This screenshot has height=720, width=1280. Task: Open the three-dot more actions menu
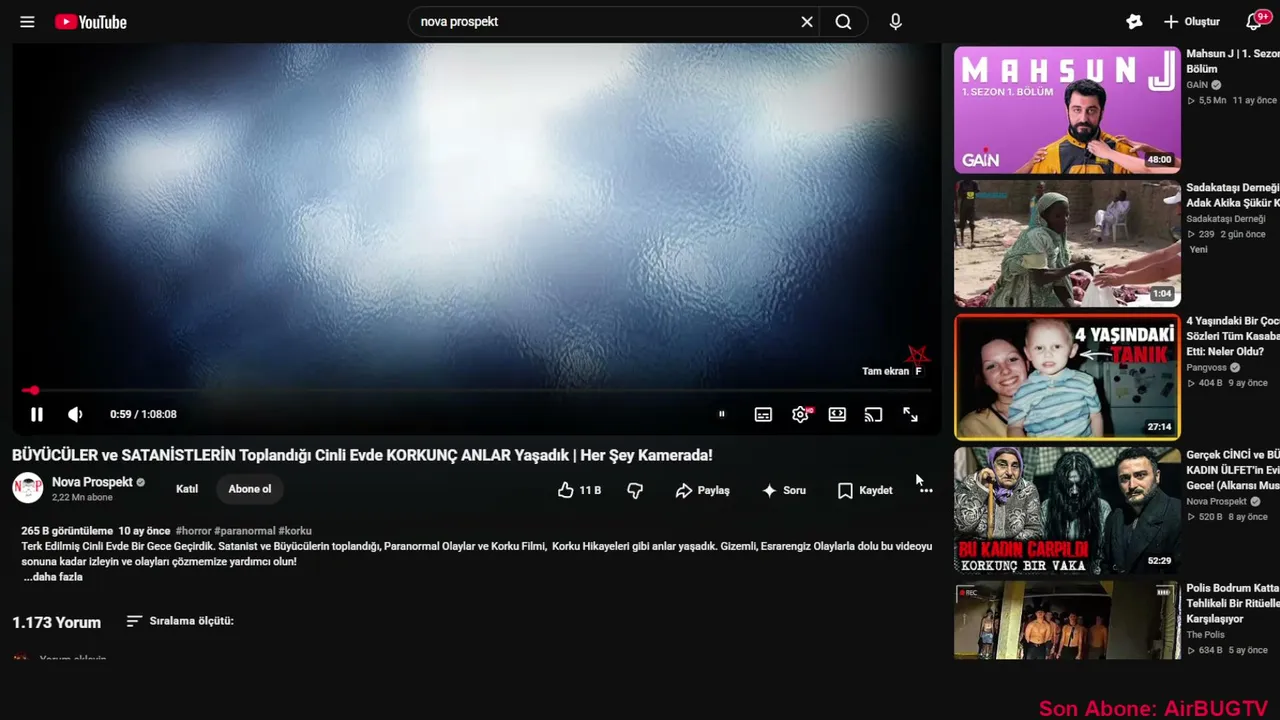(926, 490)
